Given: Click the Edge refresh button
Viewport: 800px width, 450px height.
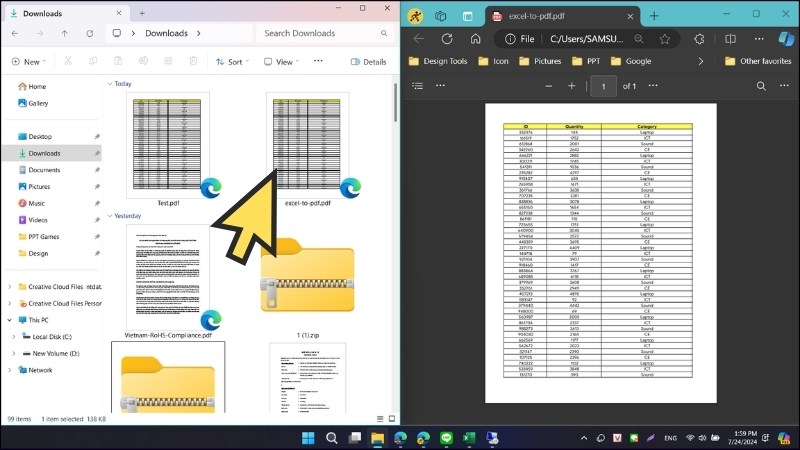Looking at the screenshot, I should (x=447, y=39).
